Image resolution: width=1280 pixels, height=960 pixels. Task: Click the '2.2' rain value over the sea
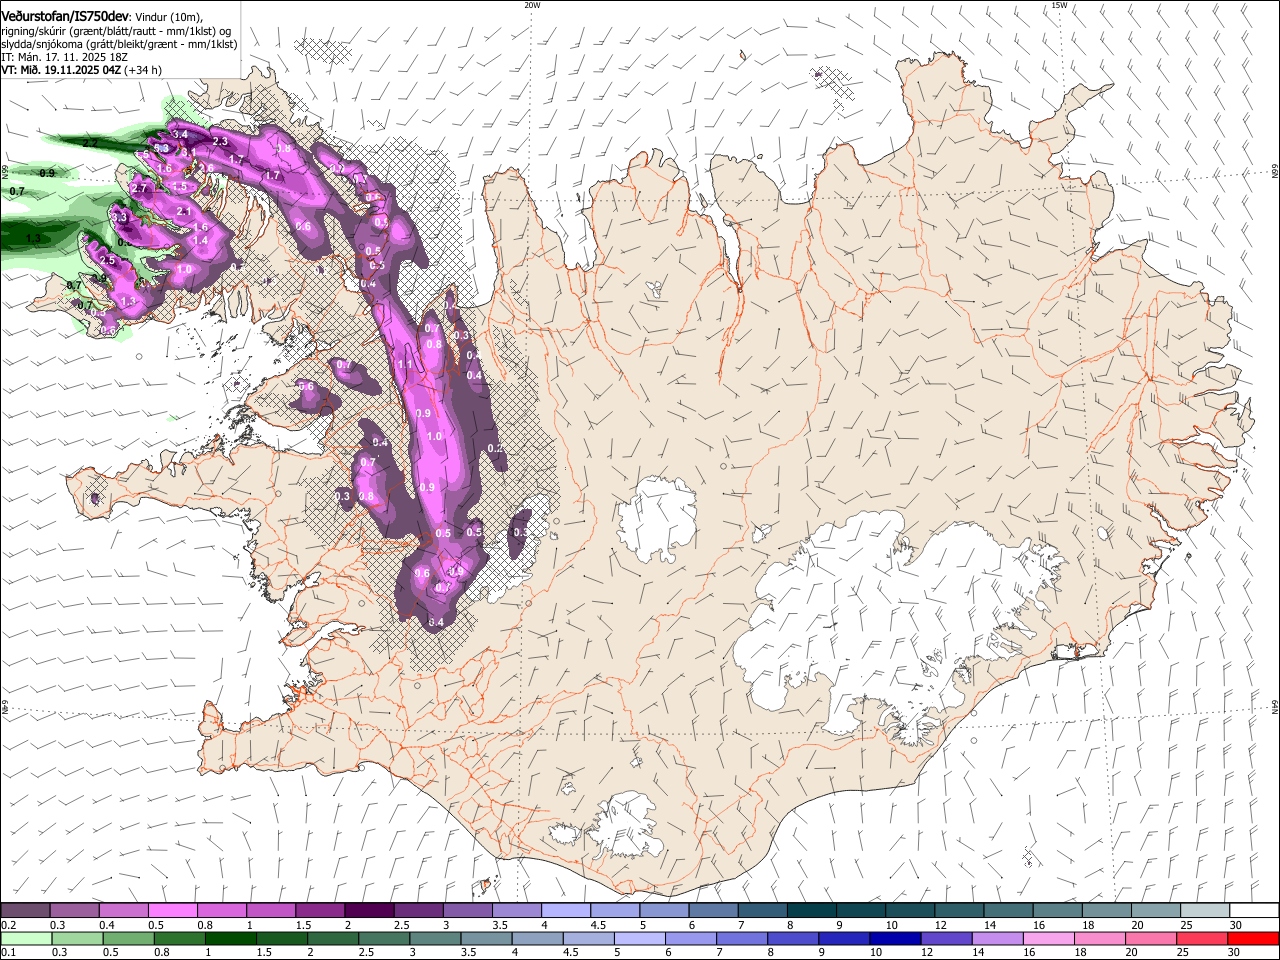click(90, 143)
